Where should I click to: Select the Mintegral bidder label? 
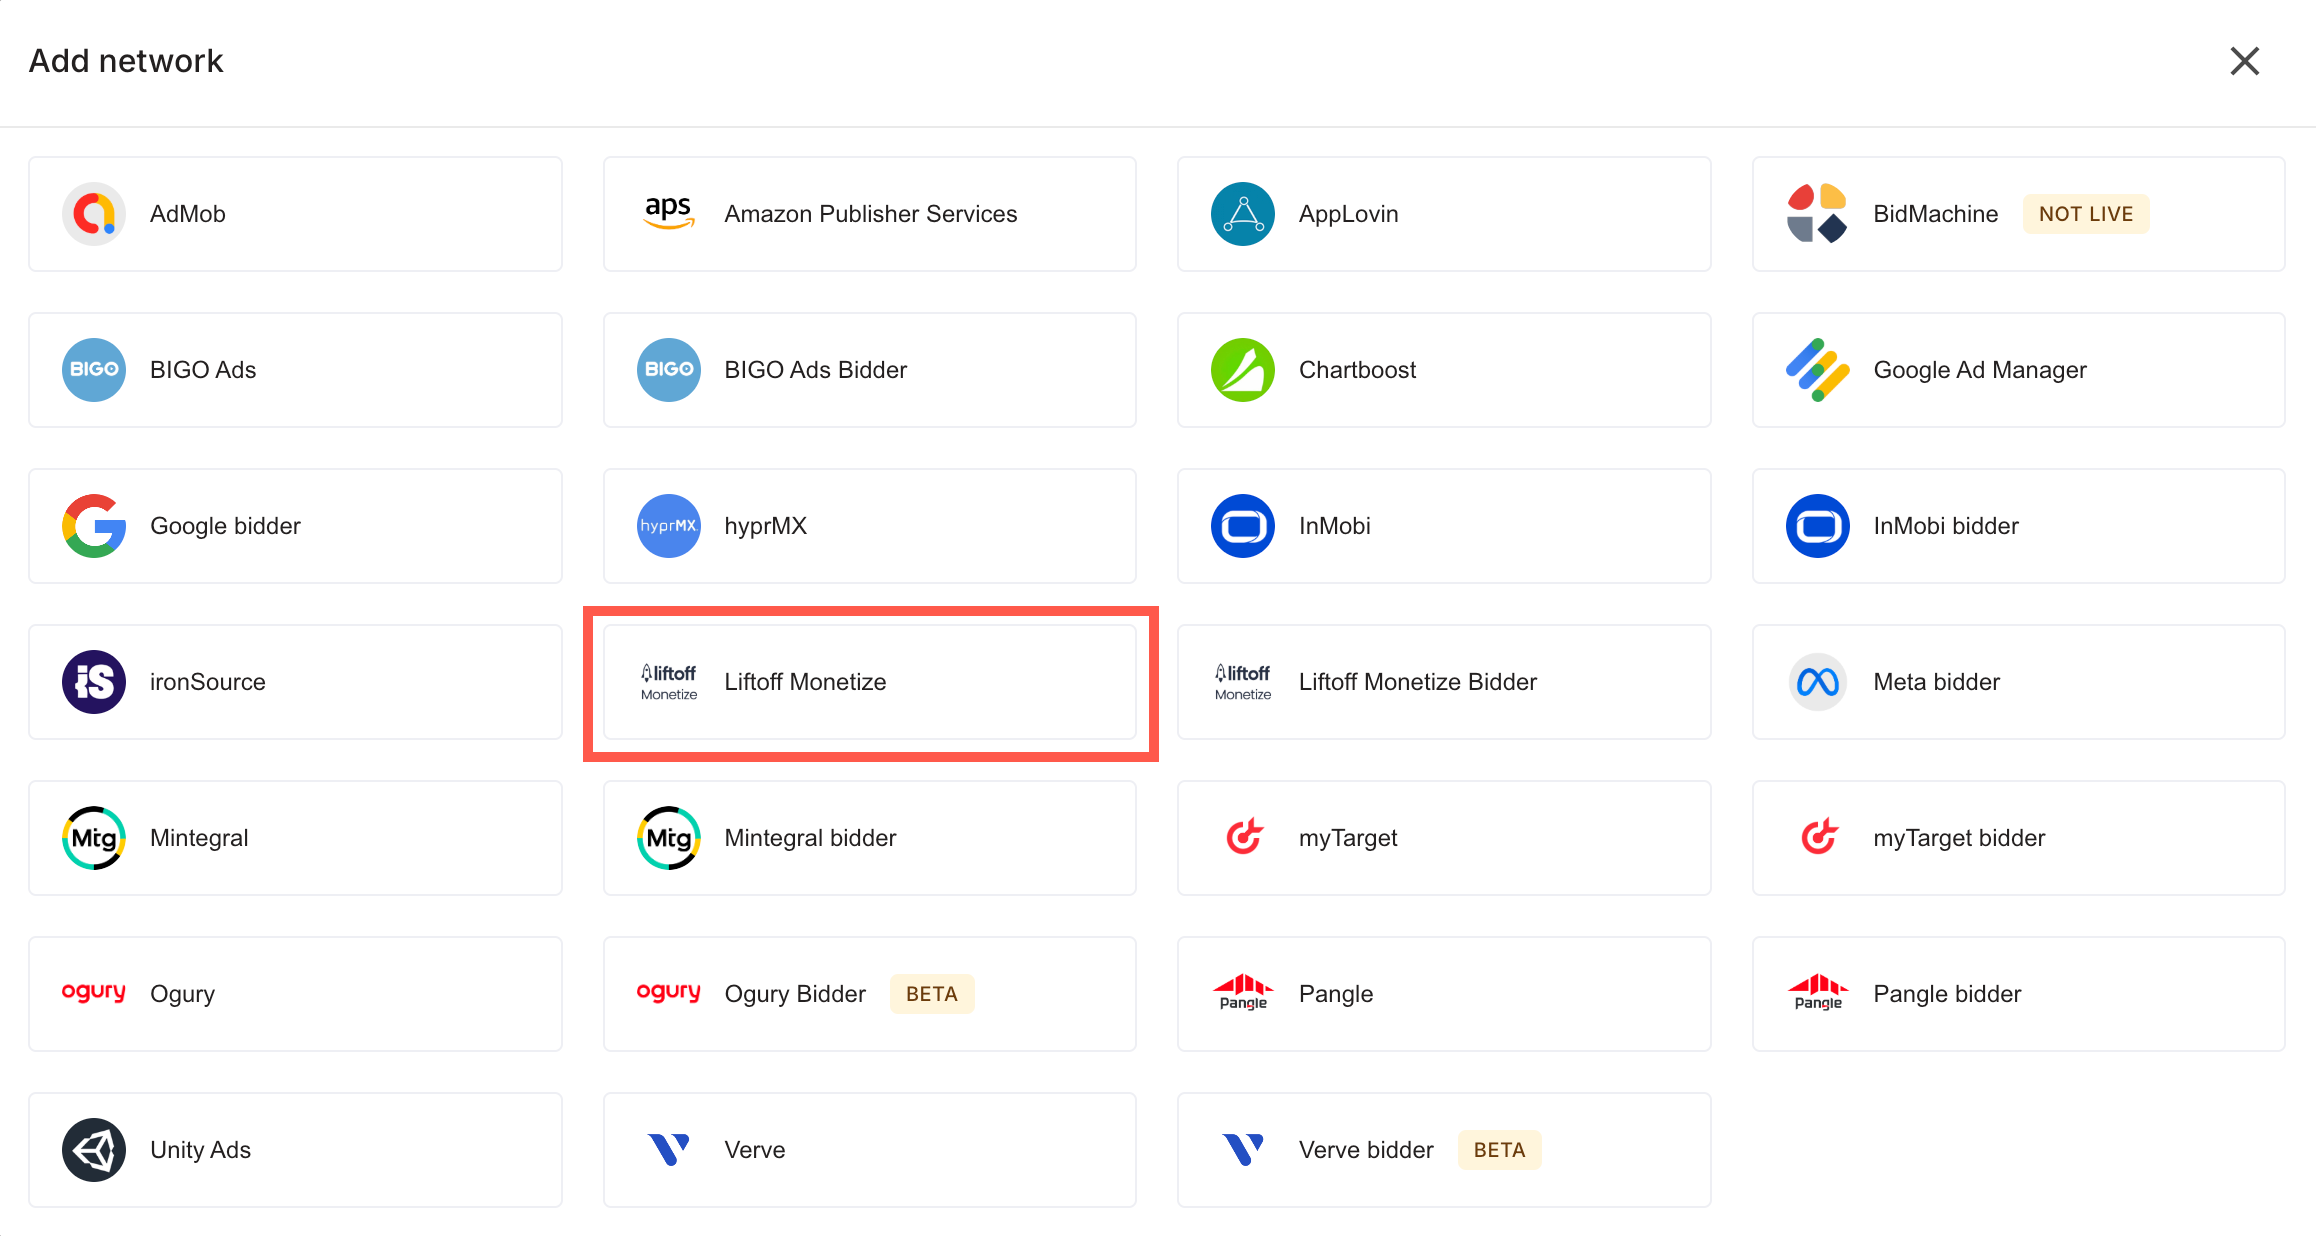[811, 838]
